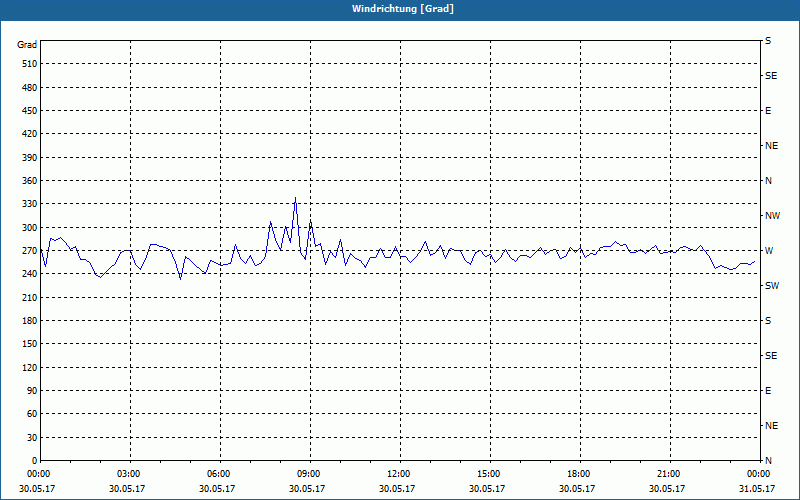Viewport: 800px width, 500px height.
Task: Click the 30 degree axis label
Action: point(31,438)
